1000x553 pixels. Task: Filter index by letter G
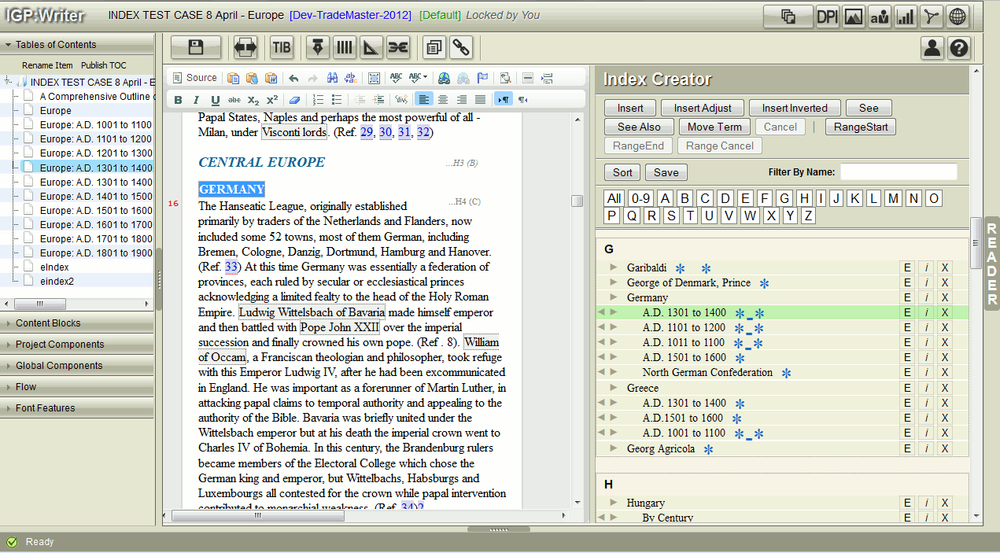[784, 198]
